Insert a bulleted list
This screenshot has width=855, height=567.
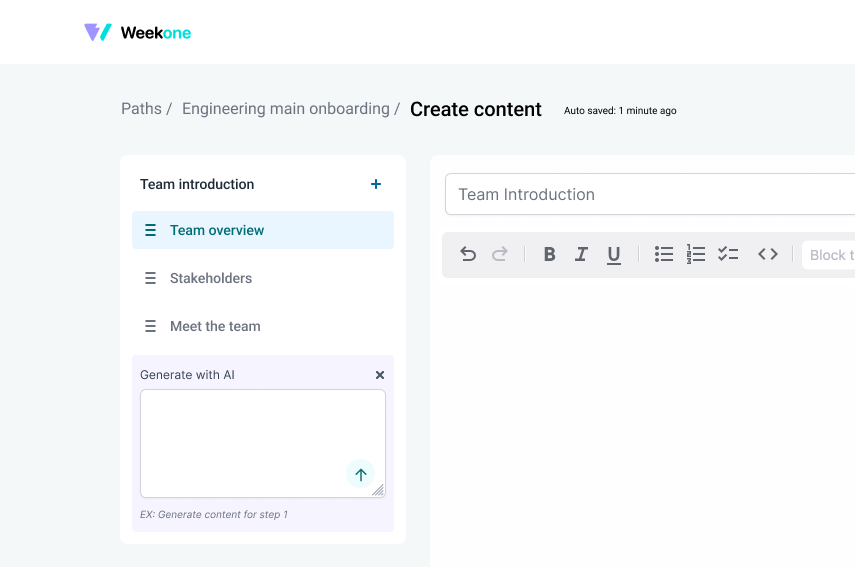[x=664, y=254]
